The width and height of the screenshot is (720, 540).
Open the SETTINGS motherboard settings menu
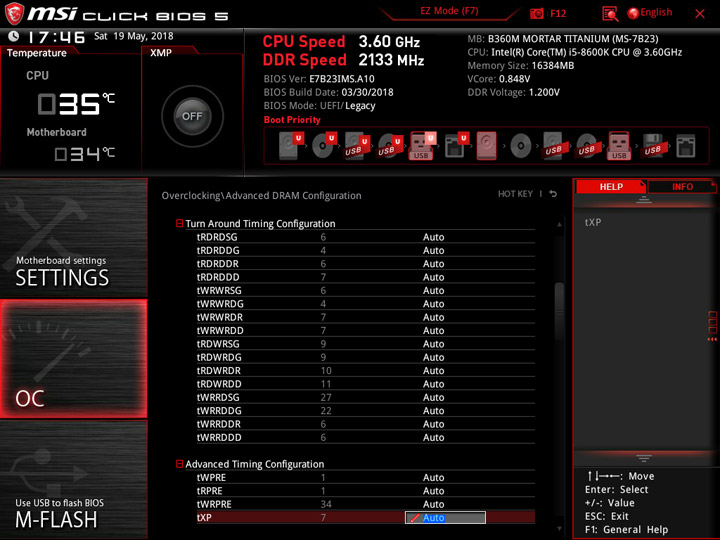(x=73, y=238)
